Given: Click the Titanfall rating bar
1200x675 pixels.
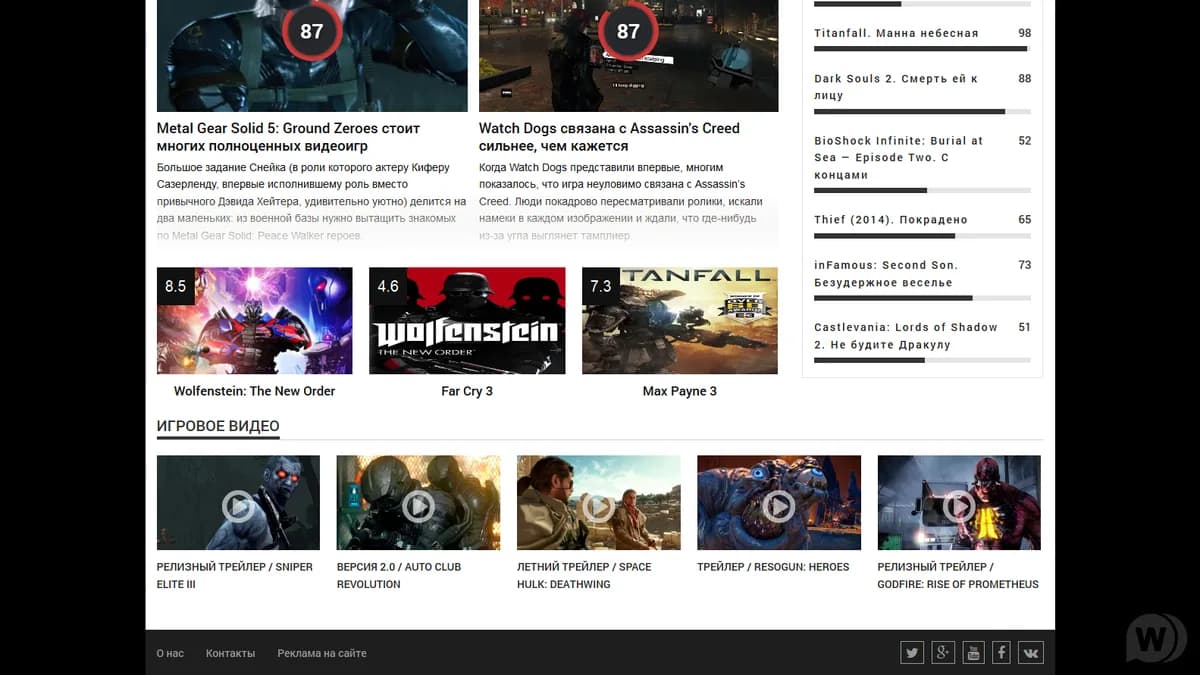Looking at the screenshot, I should pos(922,48).
